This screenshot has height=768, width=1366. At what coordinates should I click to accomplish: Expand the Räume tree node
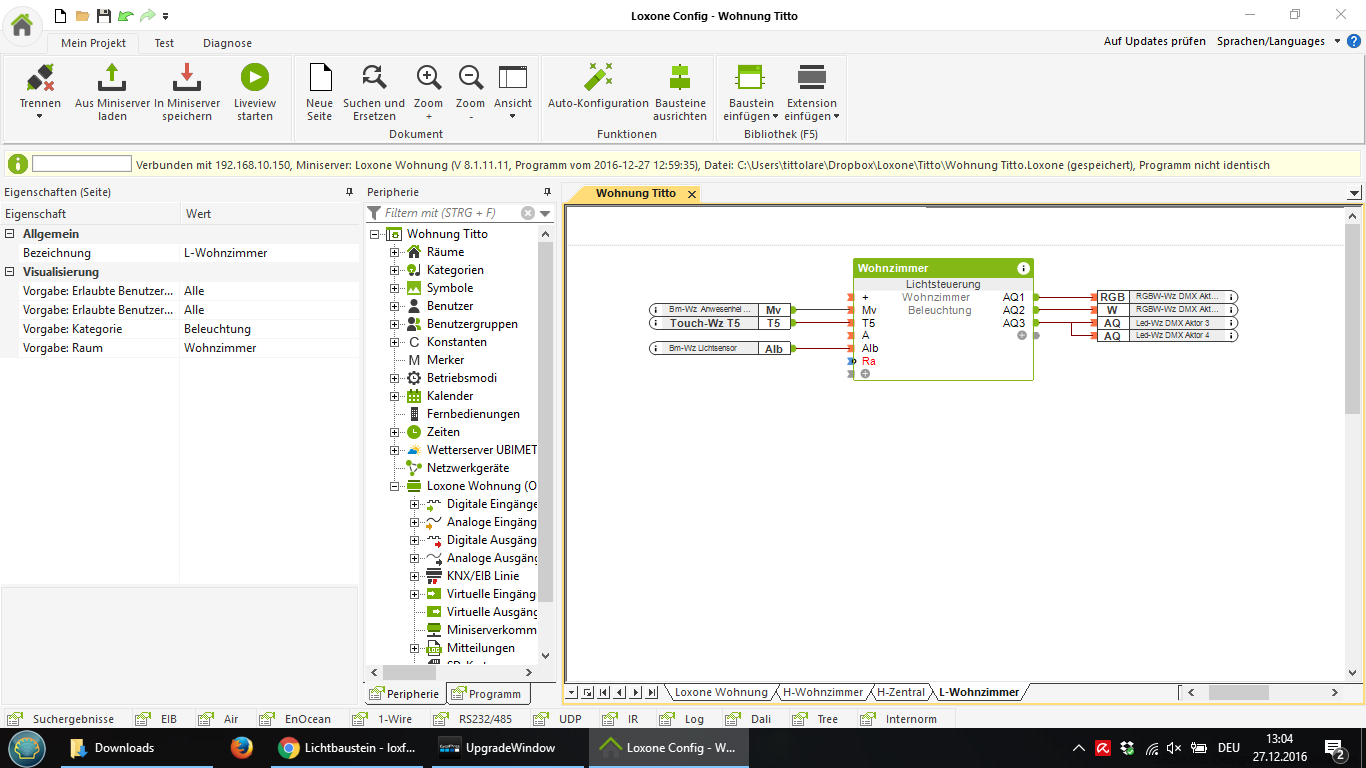(395, 252)
